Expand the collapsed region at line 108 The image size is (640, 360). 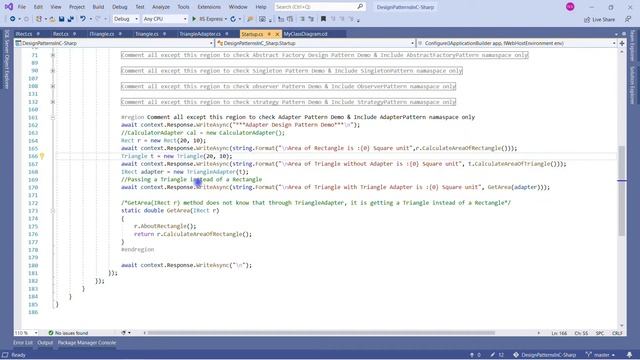coord(53,86)
